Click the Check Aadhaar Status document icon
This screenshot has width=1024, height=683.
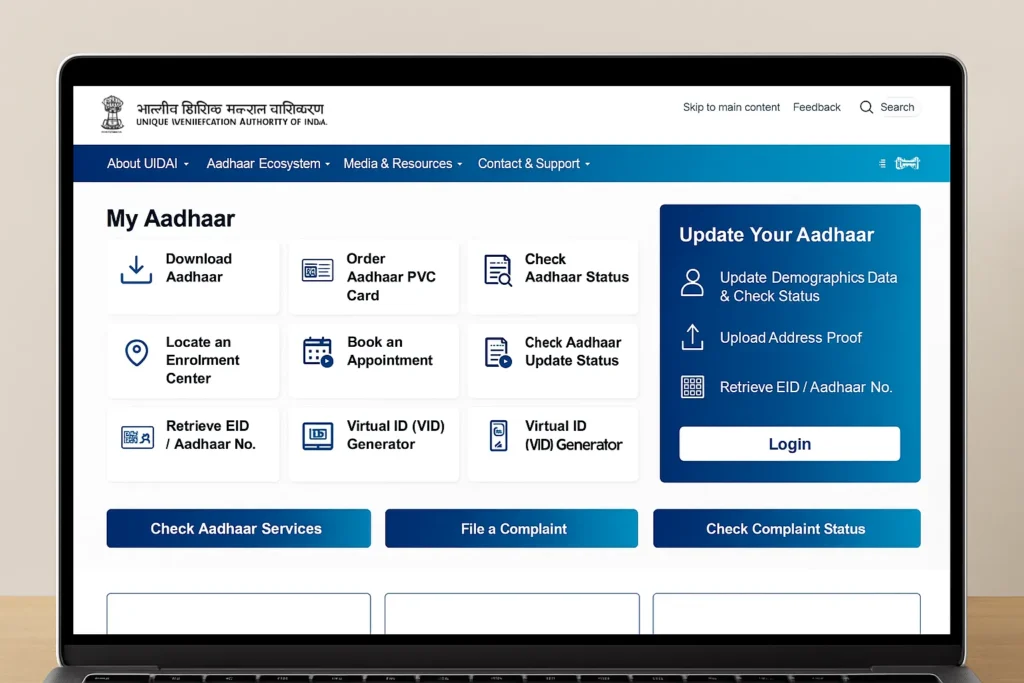498,270
